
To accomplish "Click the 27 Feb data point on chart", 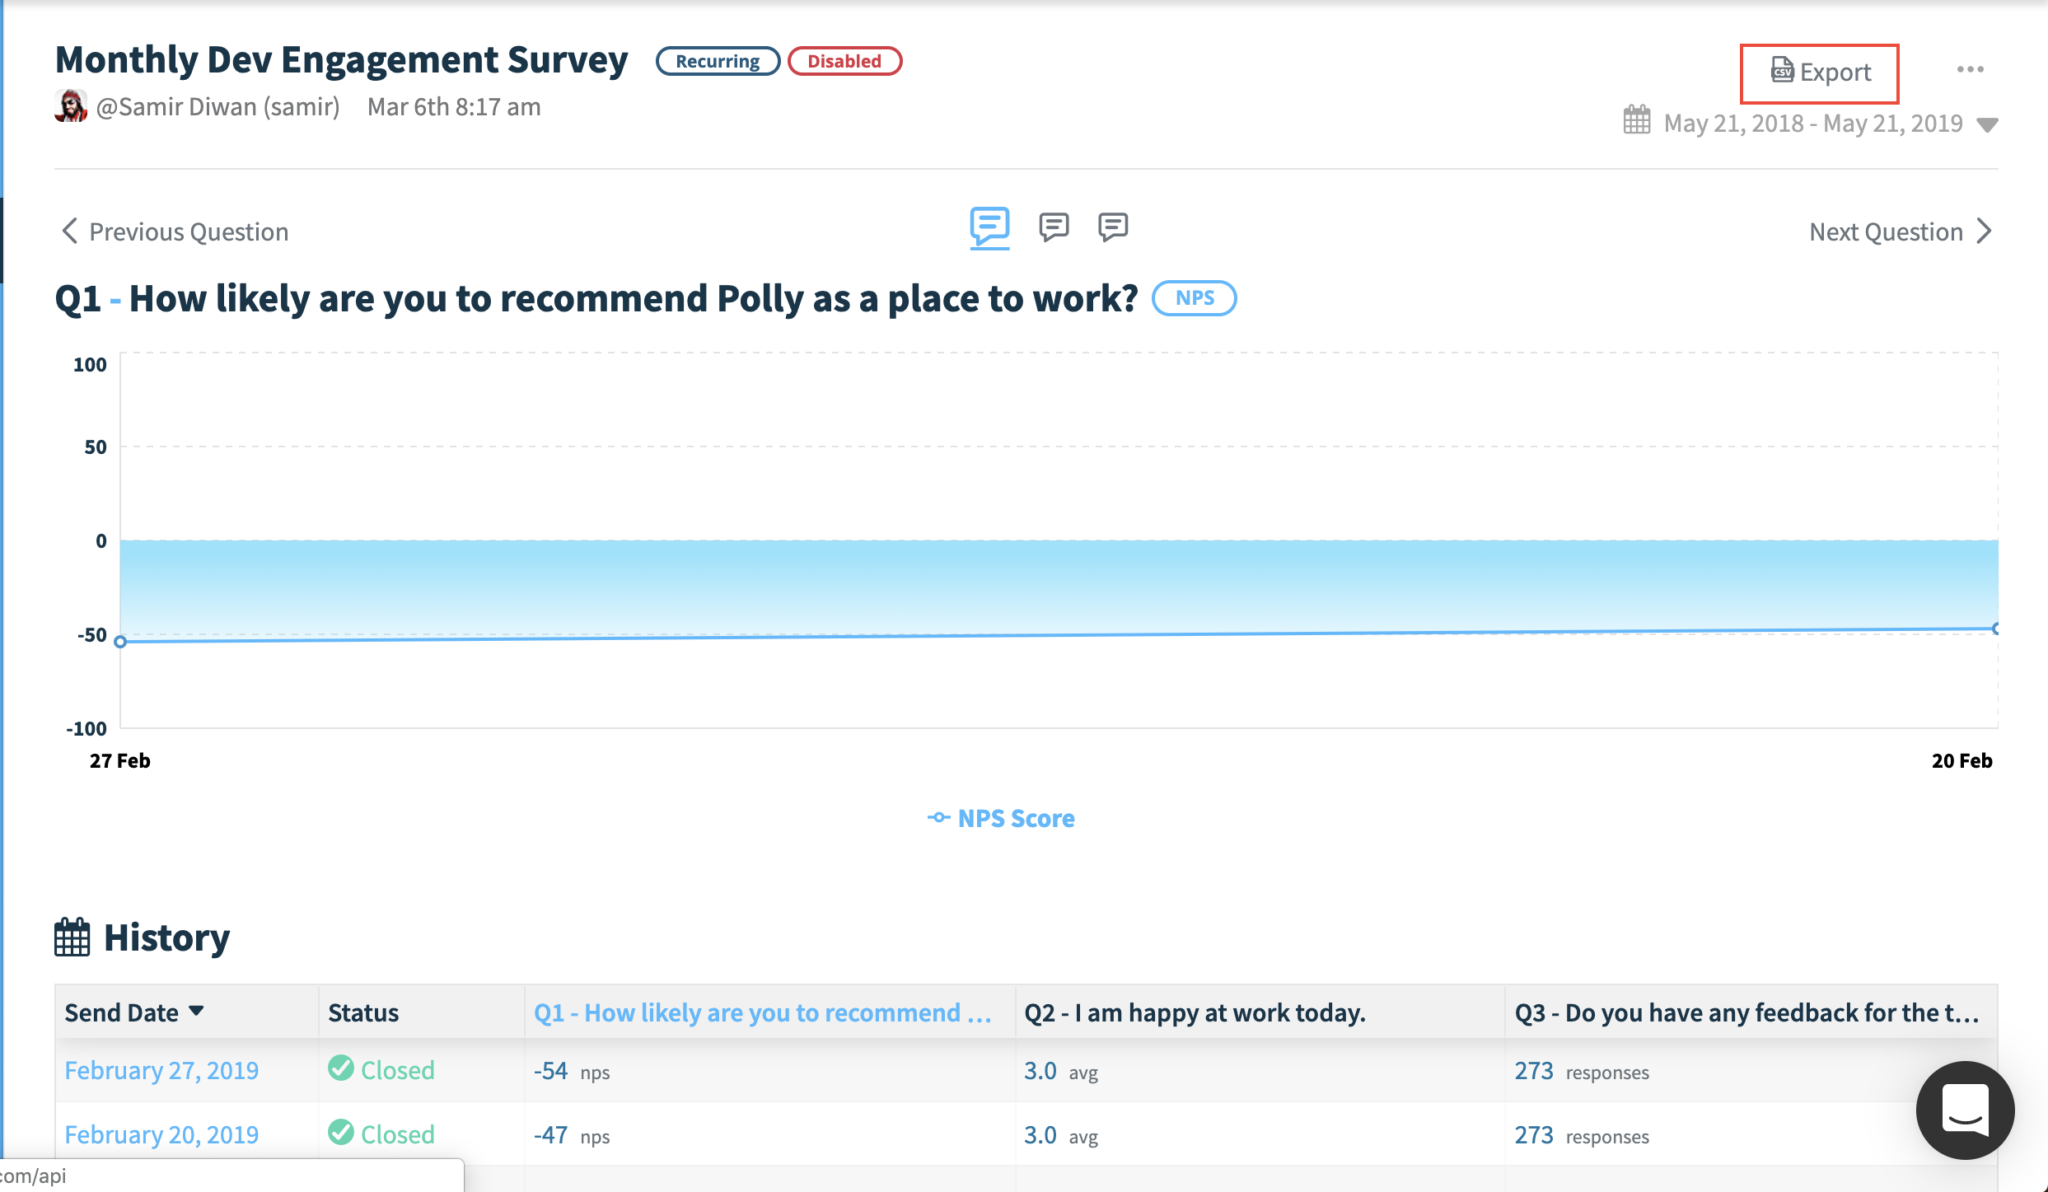I will click(x=120, y=641).
